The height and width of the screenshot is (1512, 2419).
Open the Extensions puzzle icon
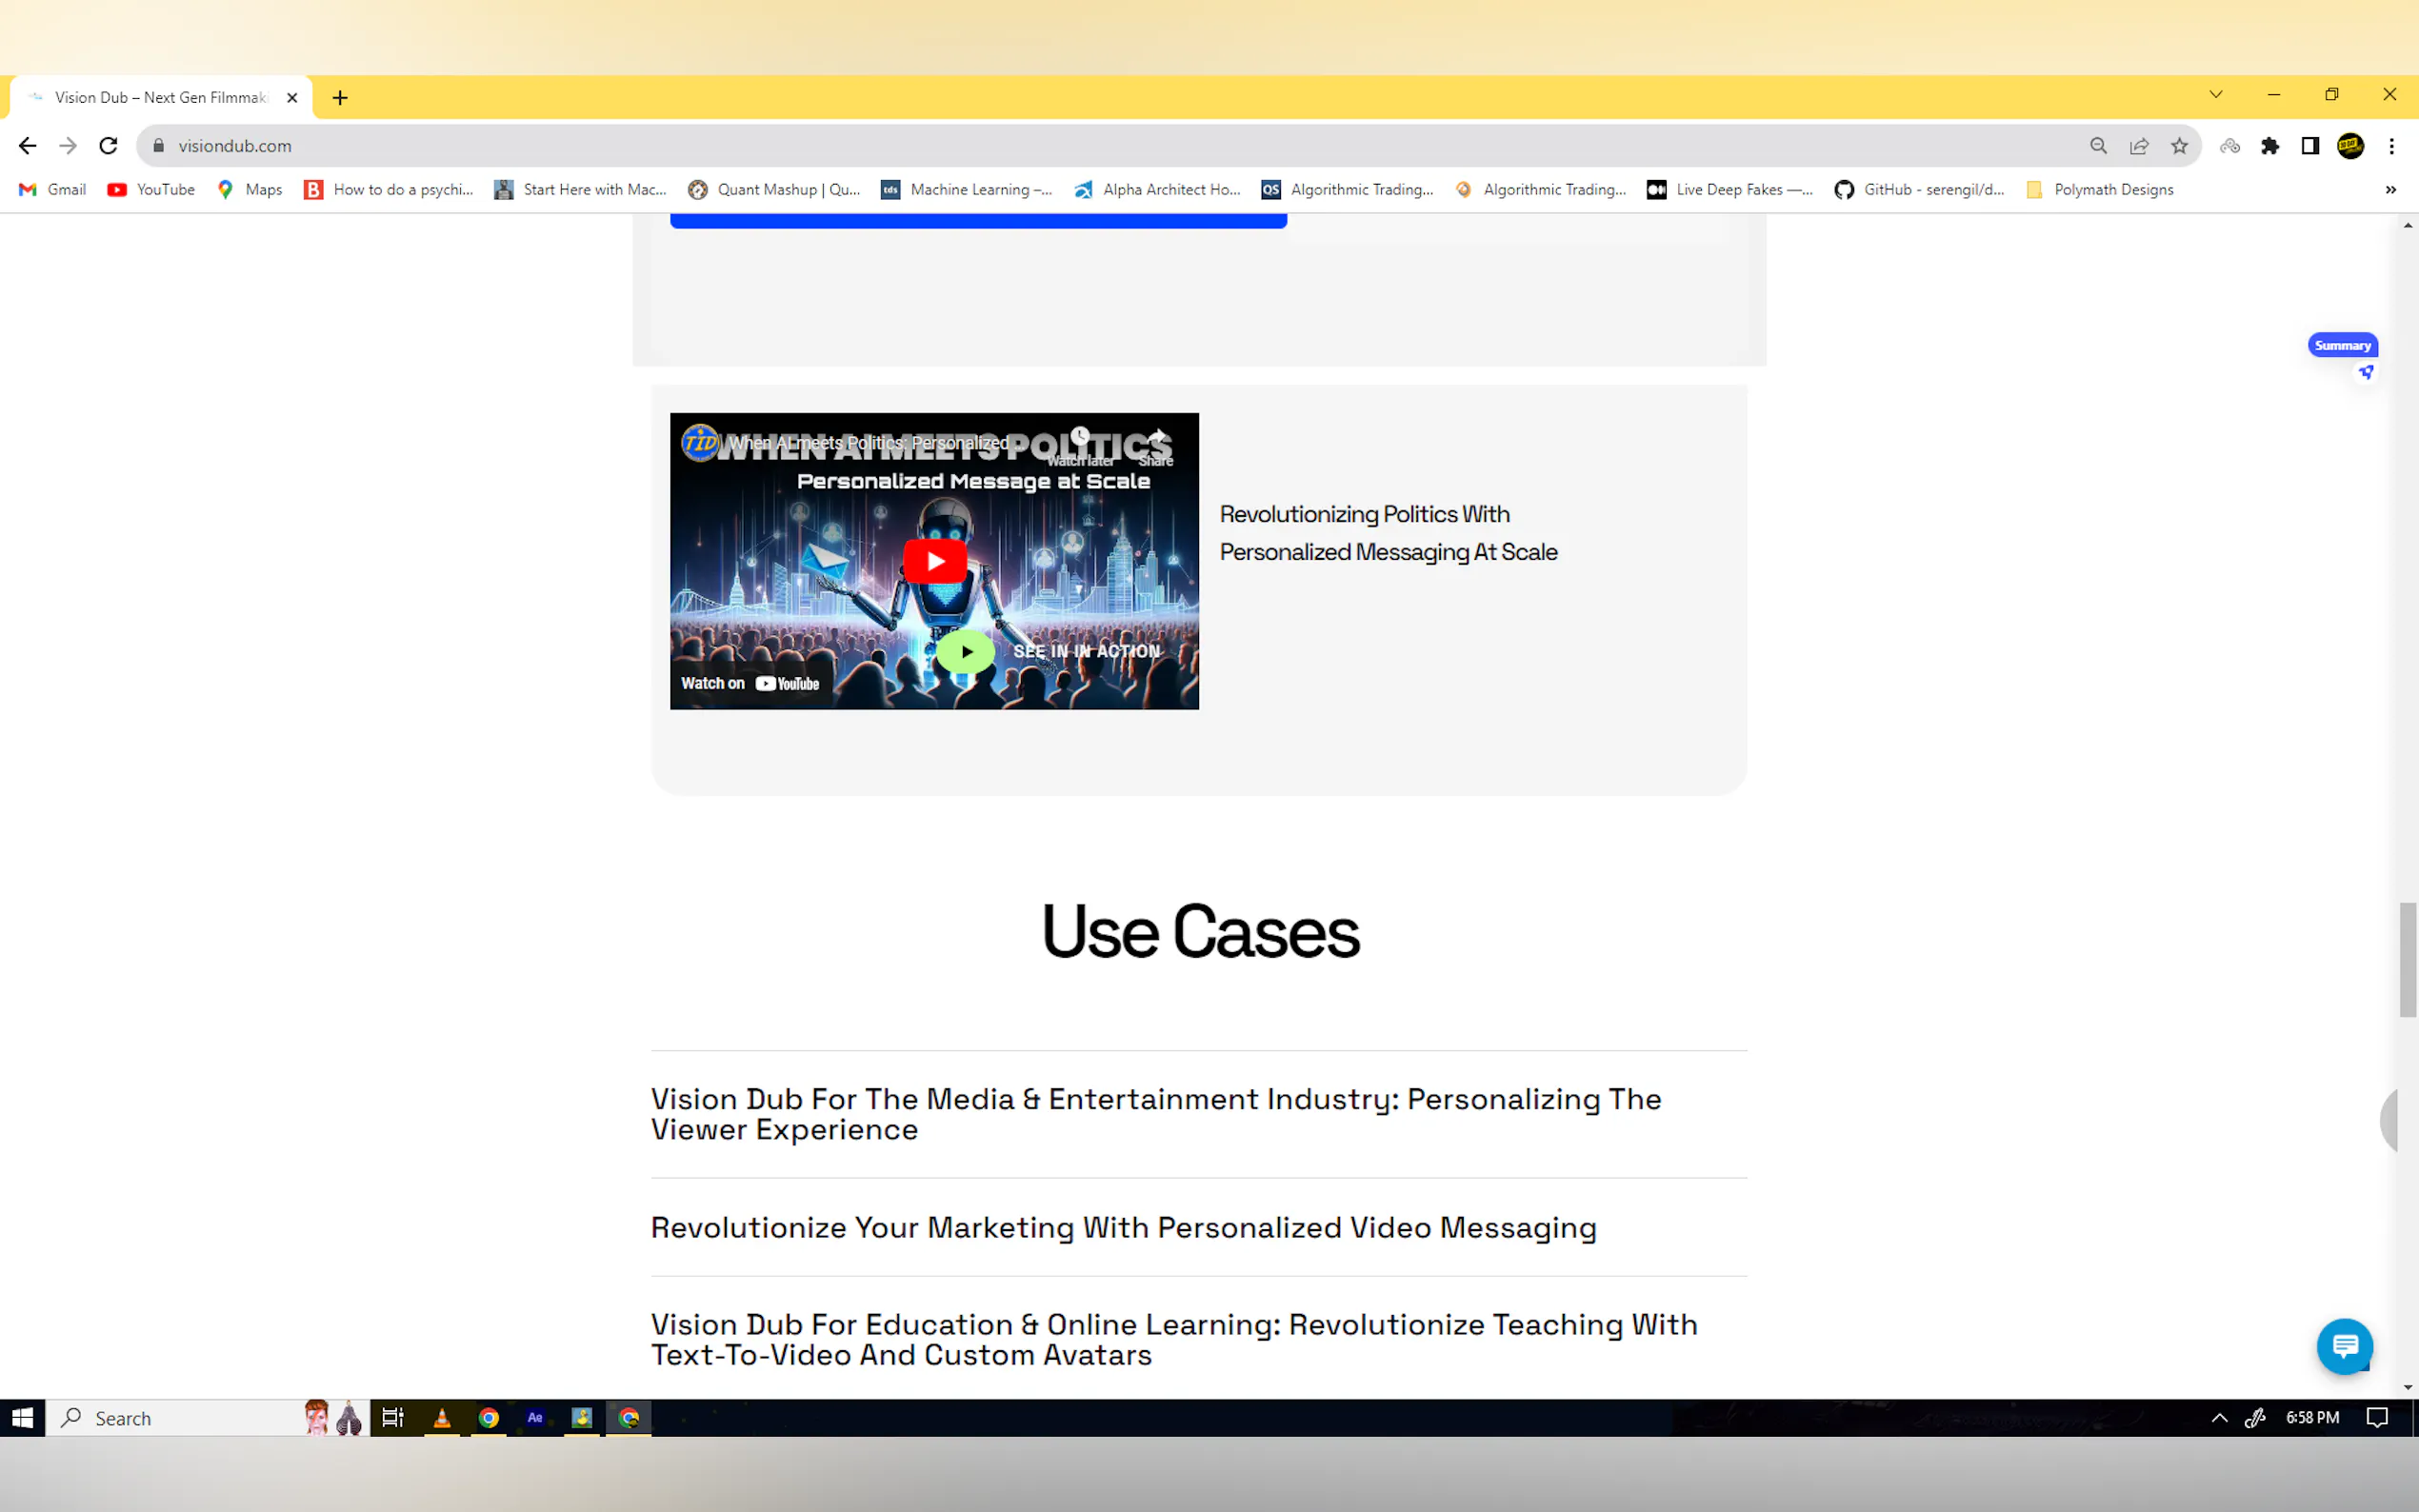click(x=2270, y=146)
